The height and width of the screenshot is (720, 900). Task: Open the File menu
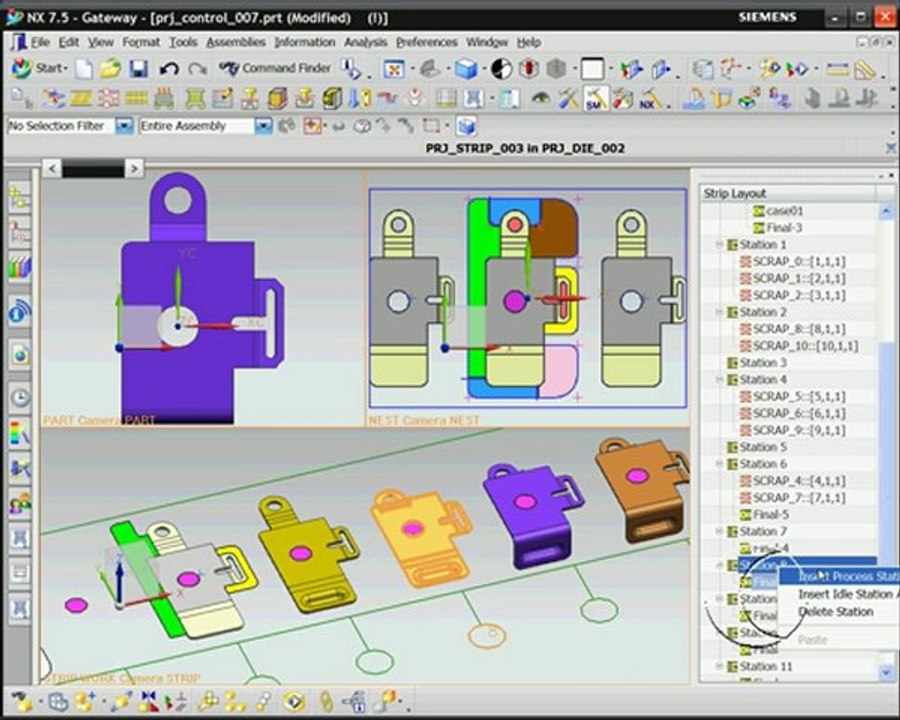pyautogui.click(x=40, y=42)
